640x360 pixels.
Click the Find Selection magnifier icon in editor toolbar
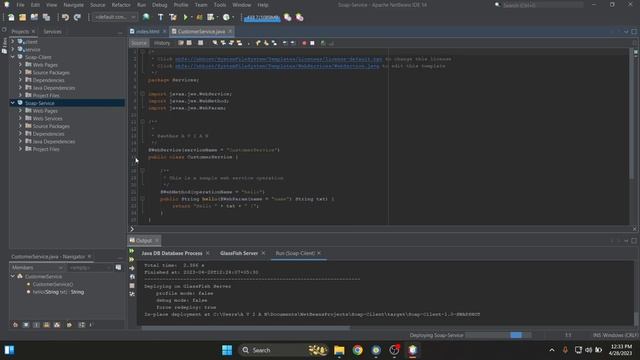pos(215,43)
